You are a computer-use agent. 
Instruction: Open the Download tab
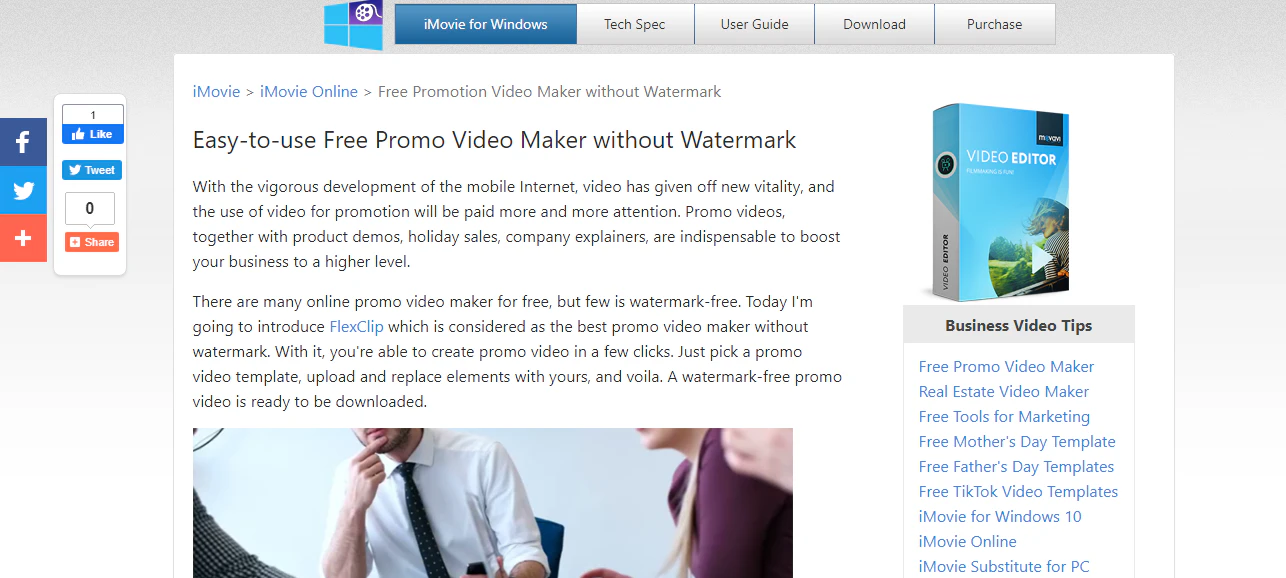[x=874, y=24]
